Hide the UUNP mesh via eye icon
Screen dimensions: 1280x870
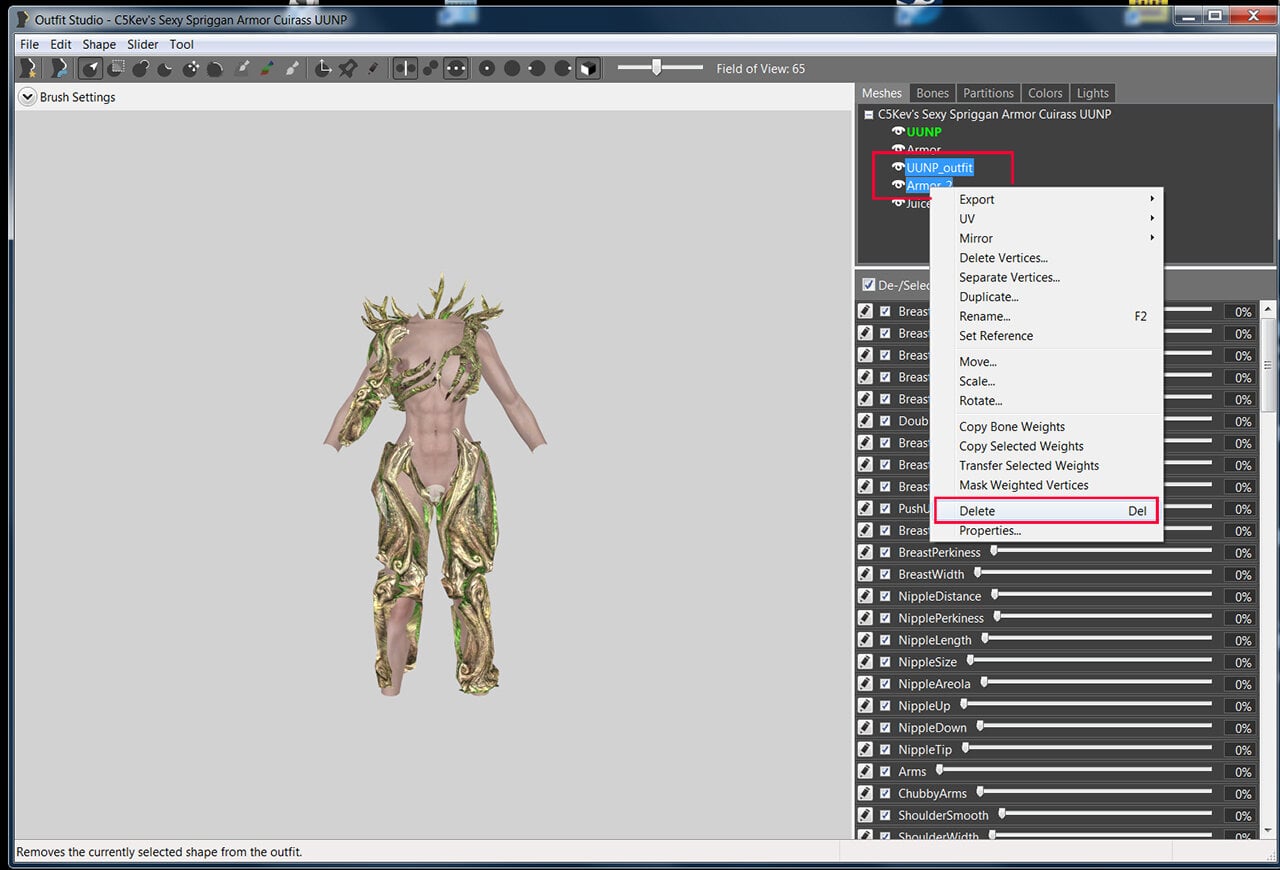click(898, 132)
